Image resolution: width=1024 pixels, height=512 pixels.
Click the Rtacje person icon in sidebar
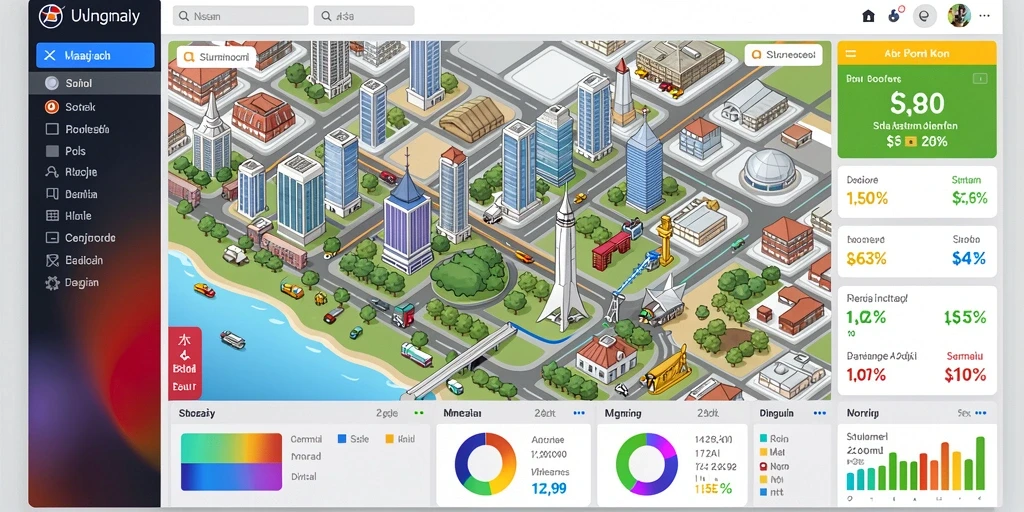(x=52, y=172)
